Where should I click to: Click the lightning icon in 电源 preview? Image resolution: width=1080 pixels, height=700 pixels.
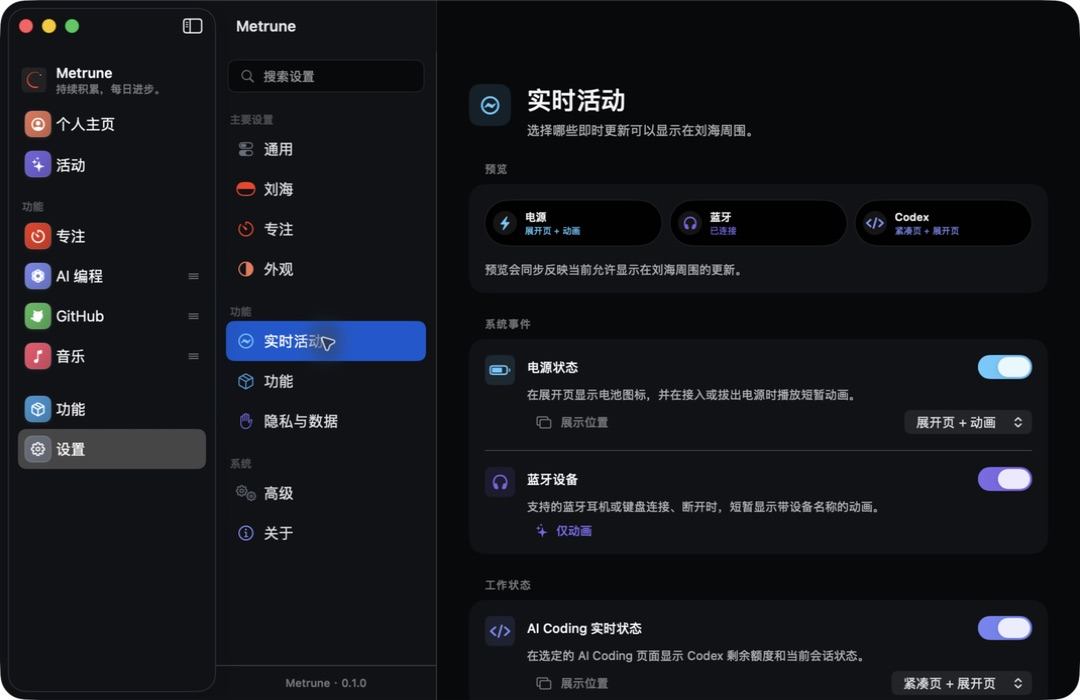(x=505, y=223)
